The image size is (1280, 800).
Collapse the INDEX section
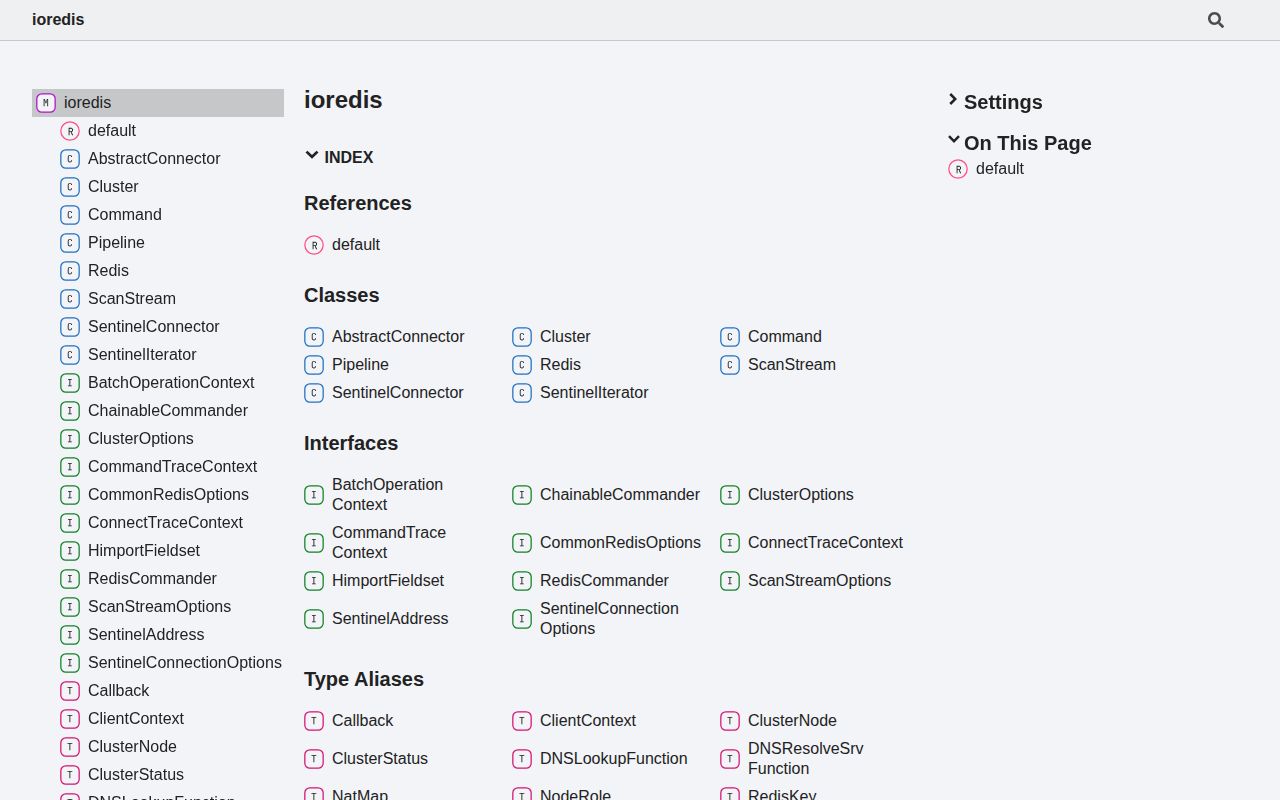coord(339,157)
